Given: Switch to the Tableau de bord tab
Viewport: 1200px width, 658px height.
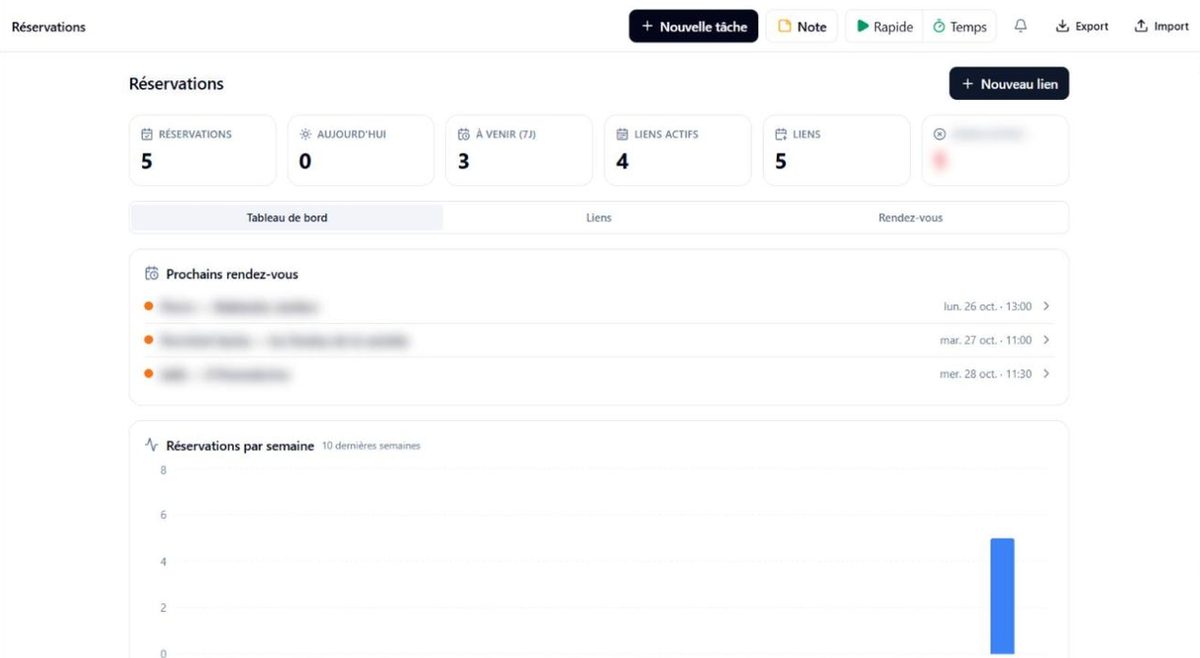Looking at the screenshot, I should (287, 218).
